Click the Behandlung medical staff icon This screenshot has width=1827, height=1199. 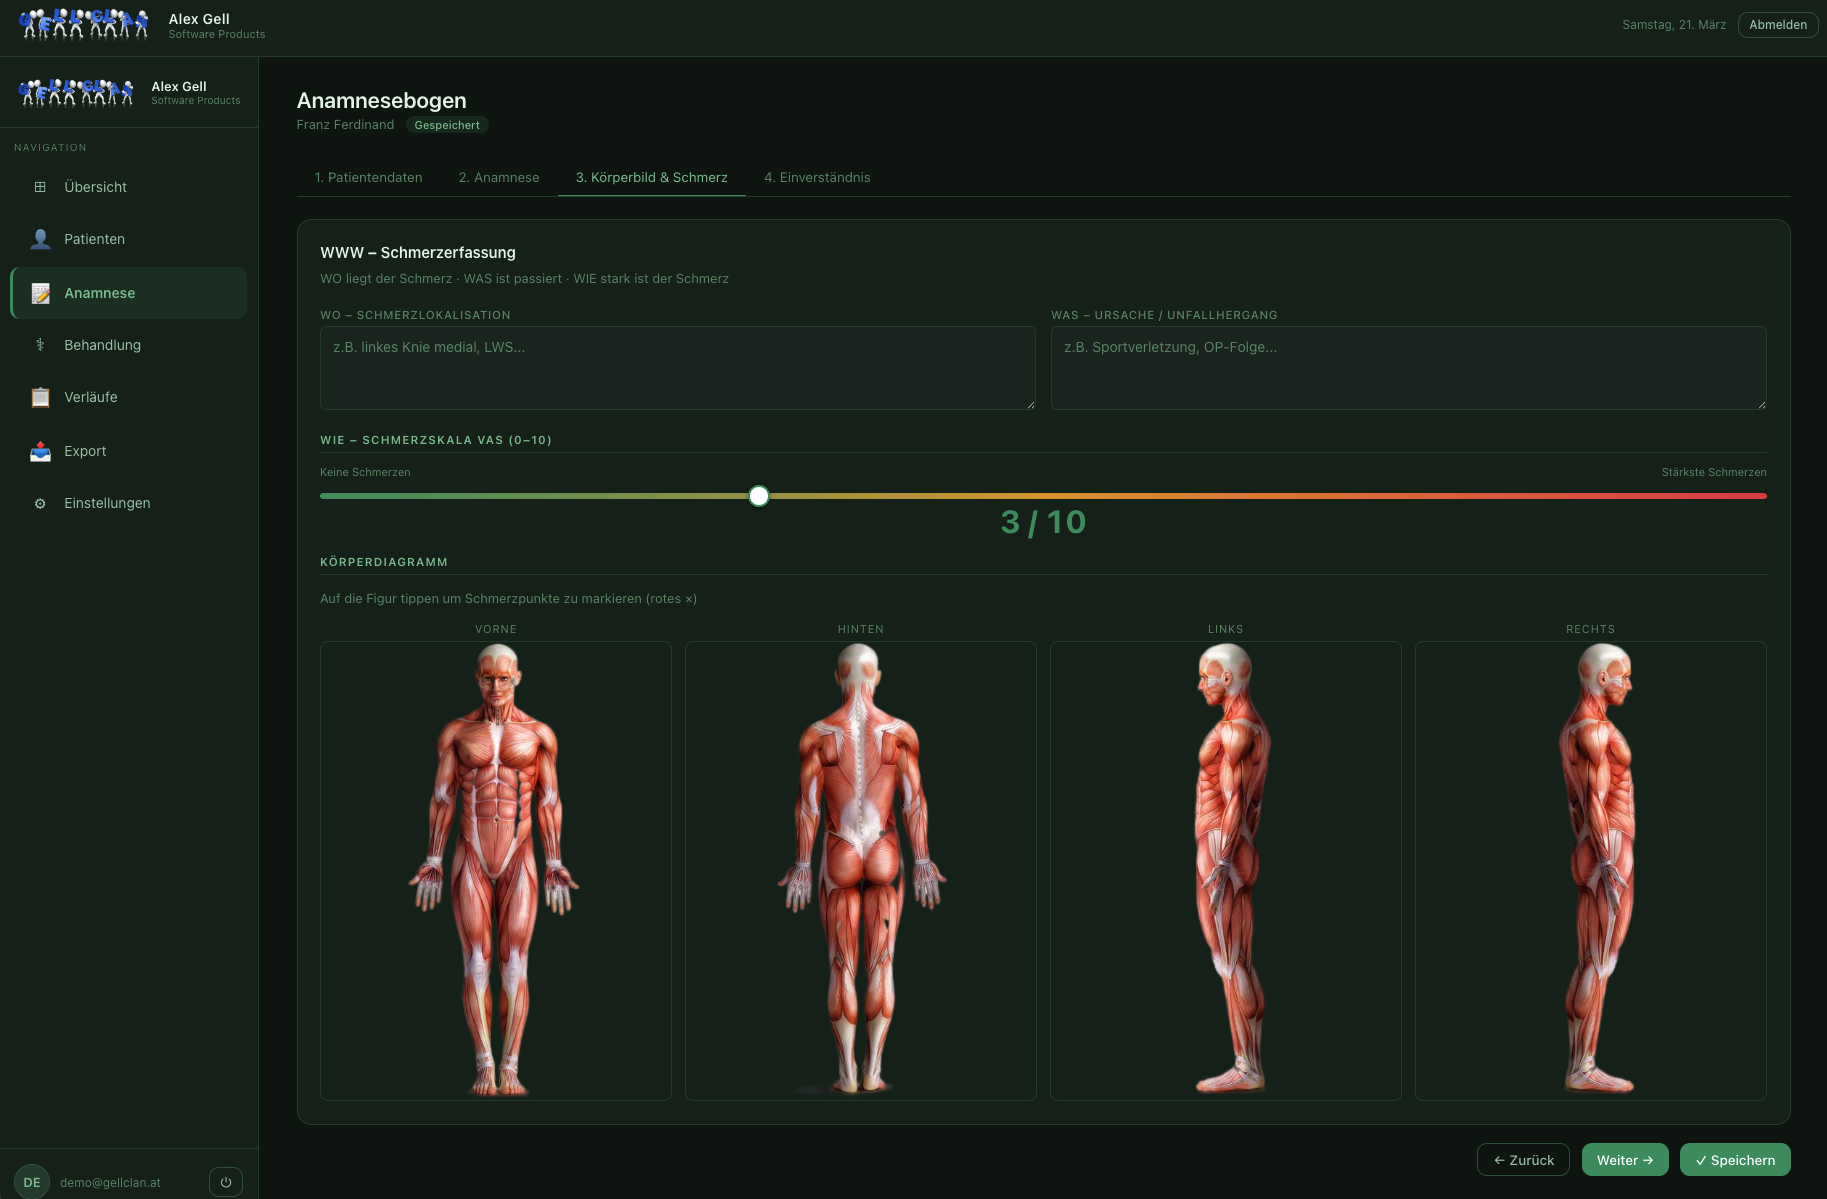40,345
